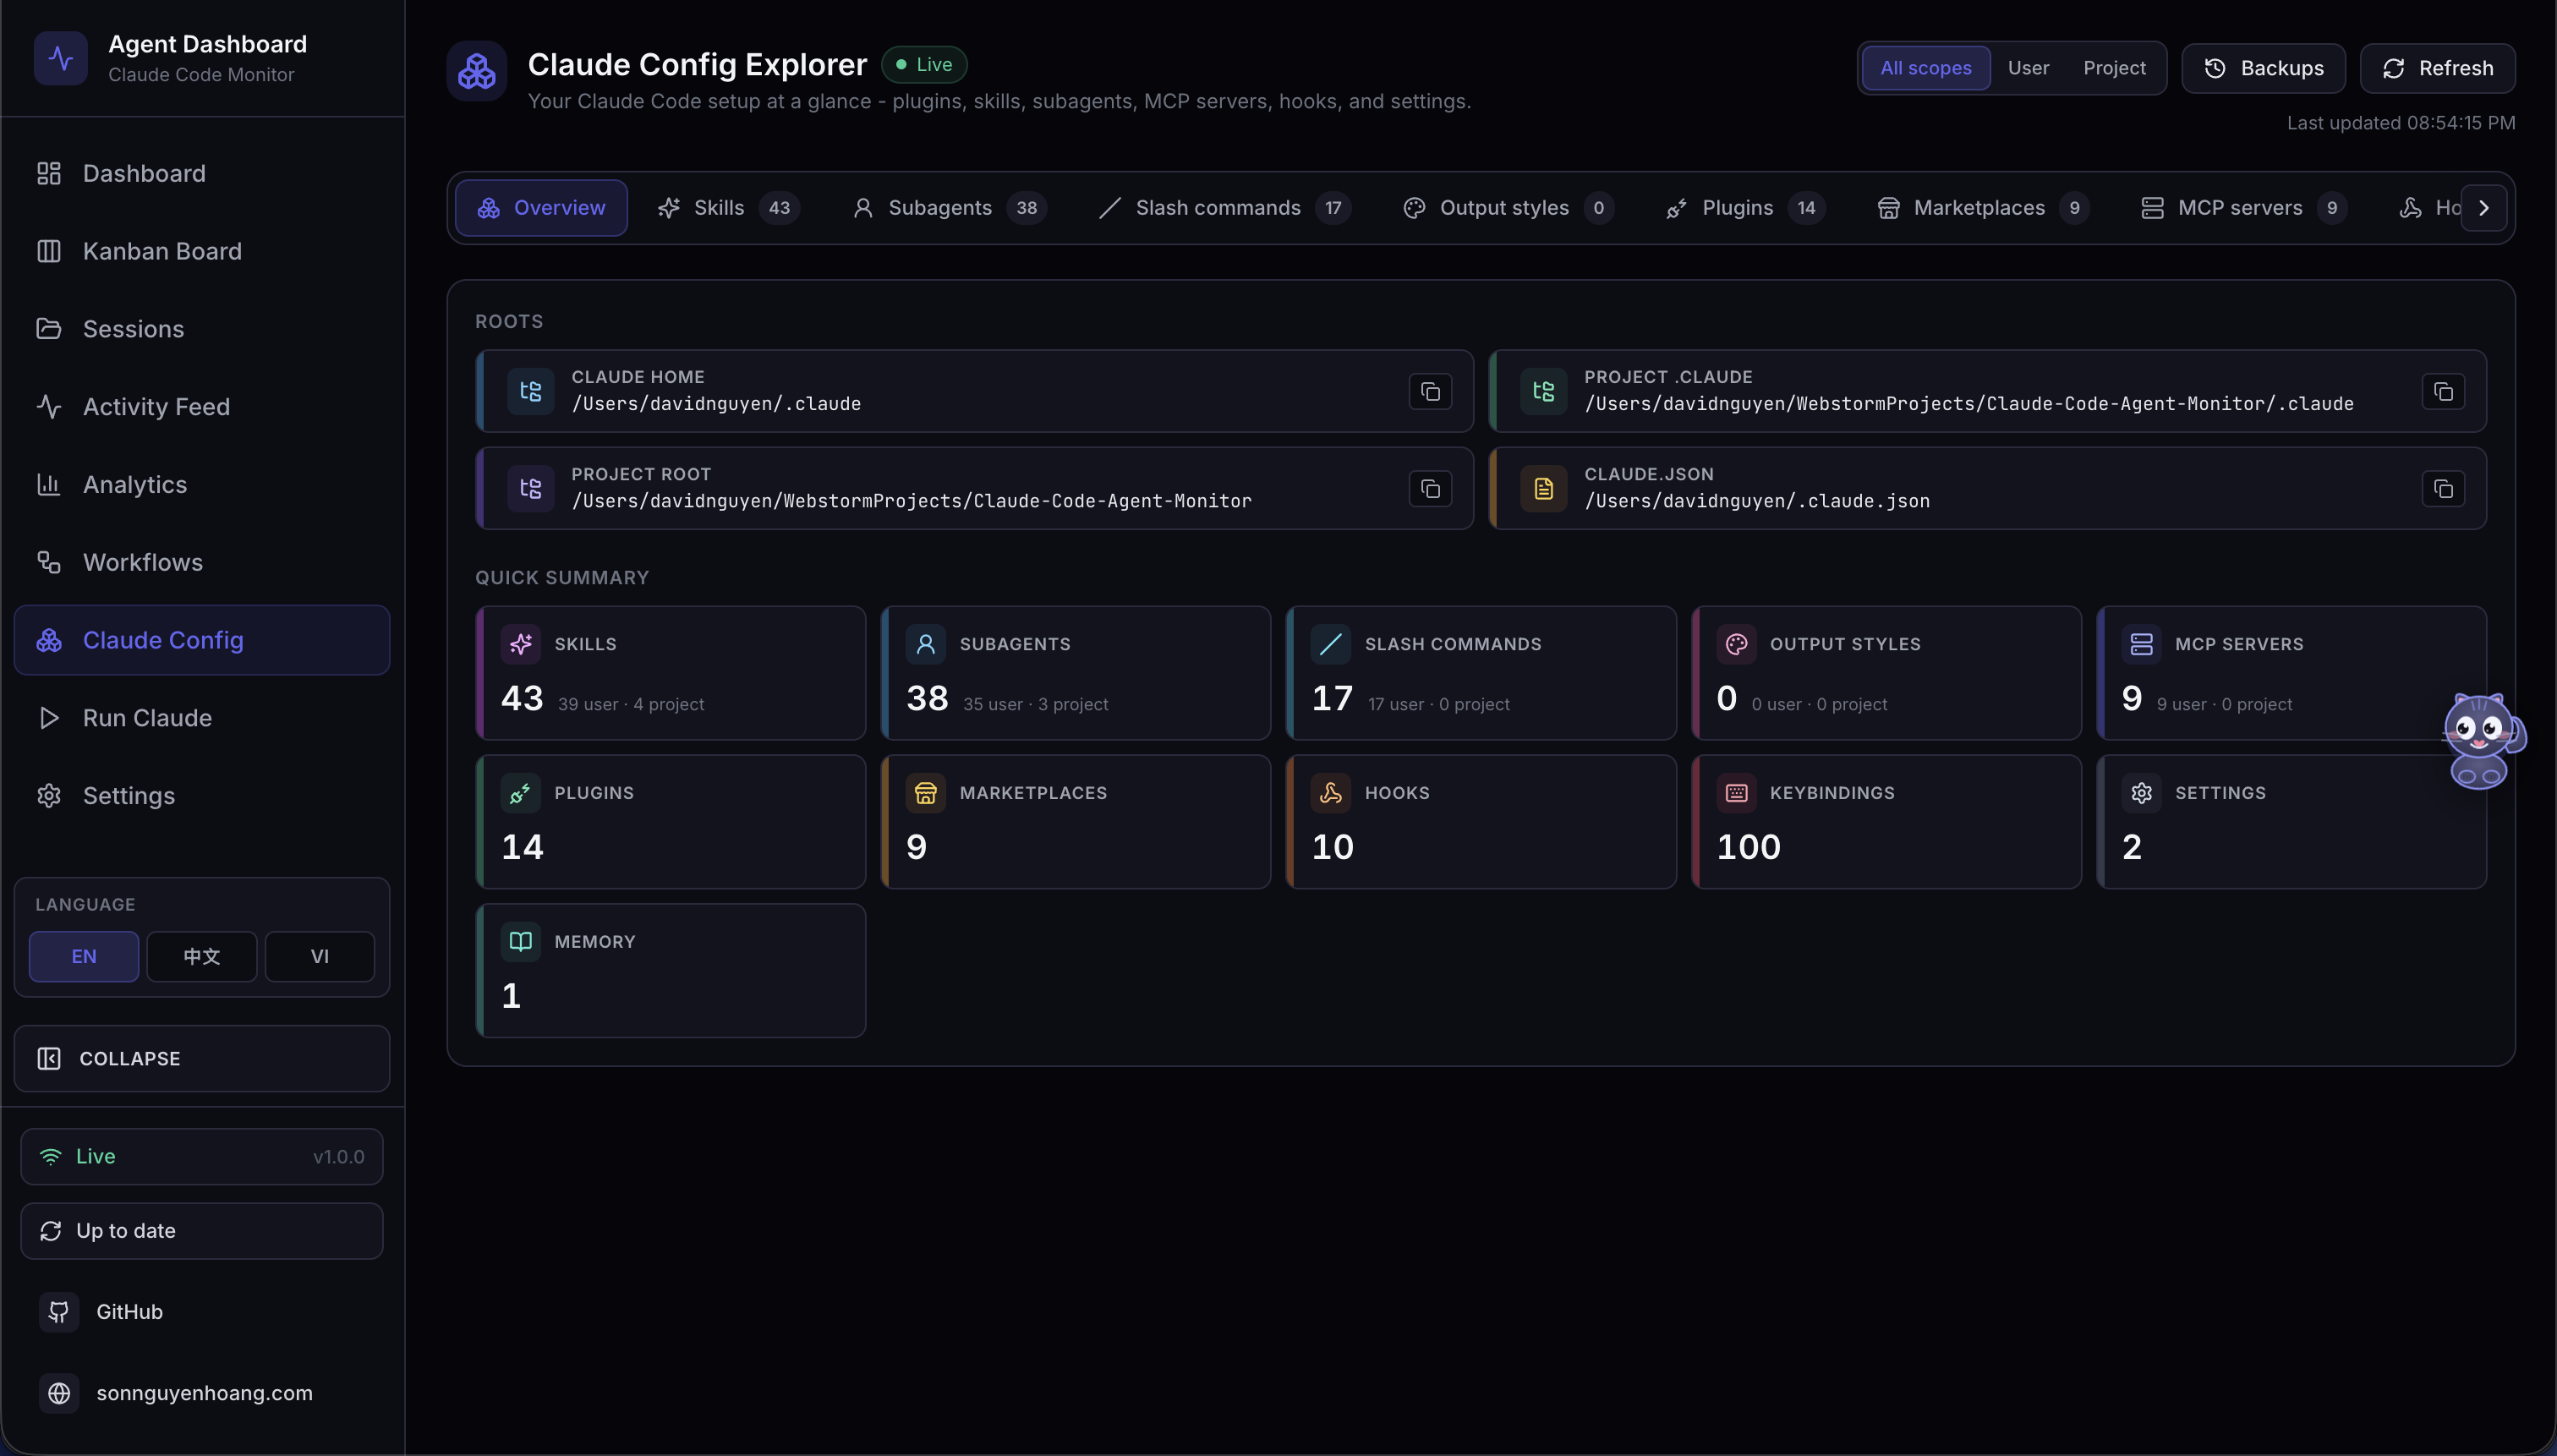Click the Live v1.0.0 connection status
2557x1456 pixels.
(x=202, y=1157)
